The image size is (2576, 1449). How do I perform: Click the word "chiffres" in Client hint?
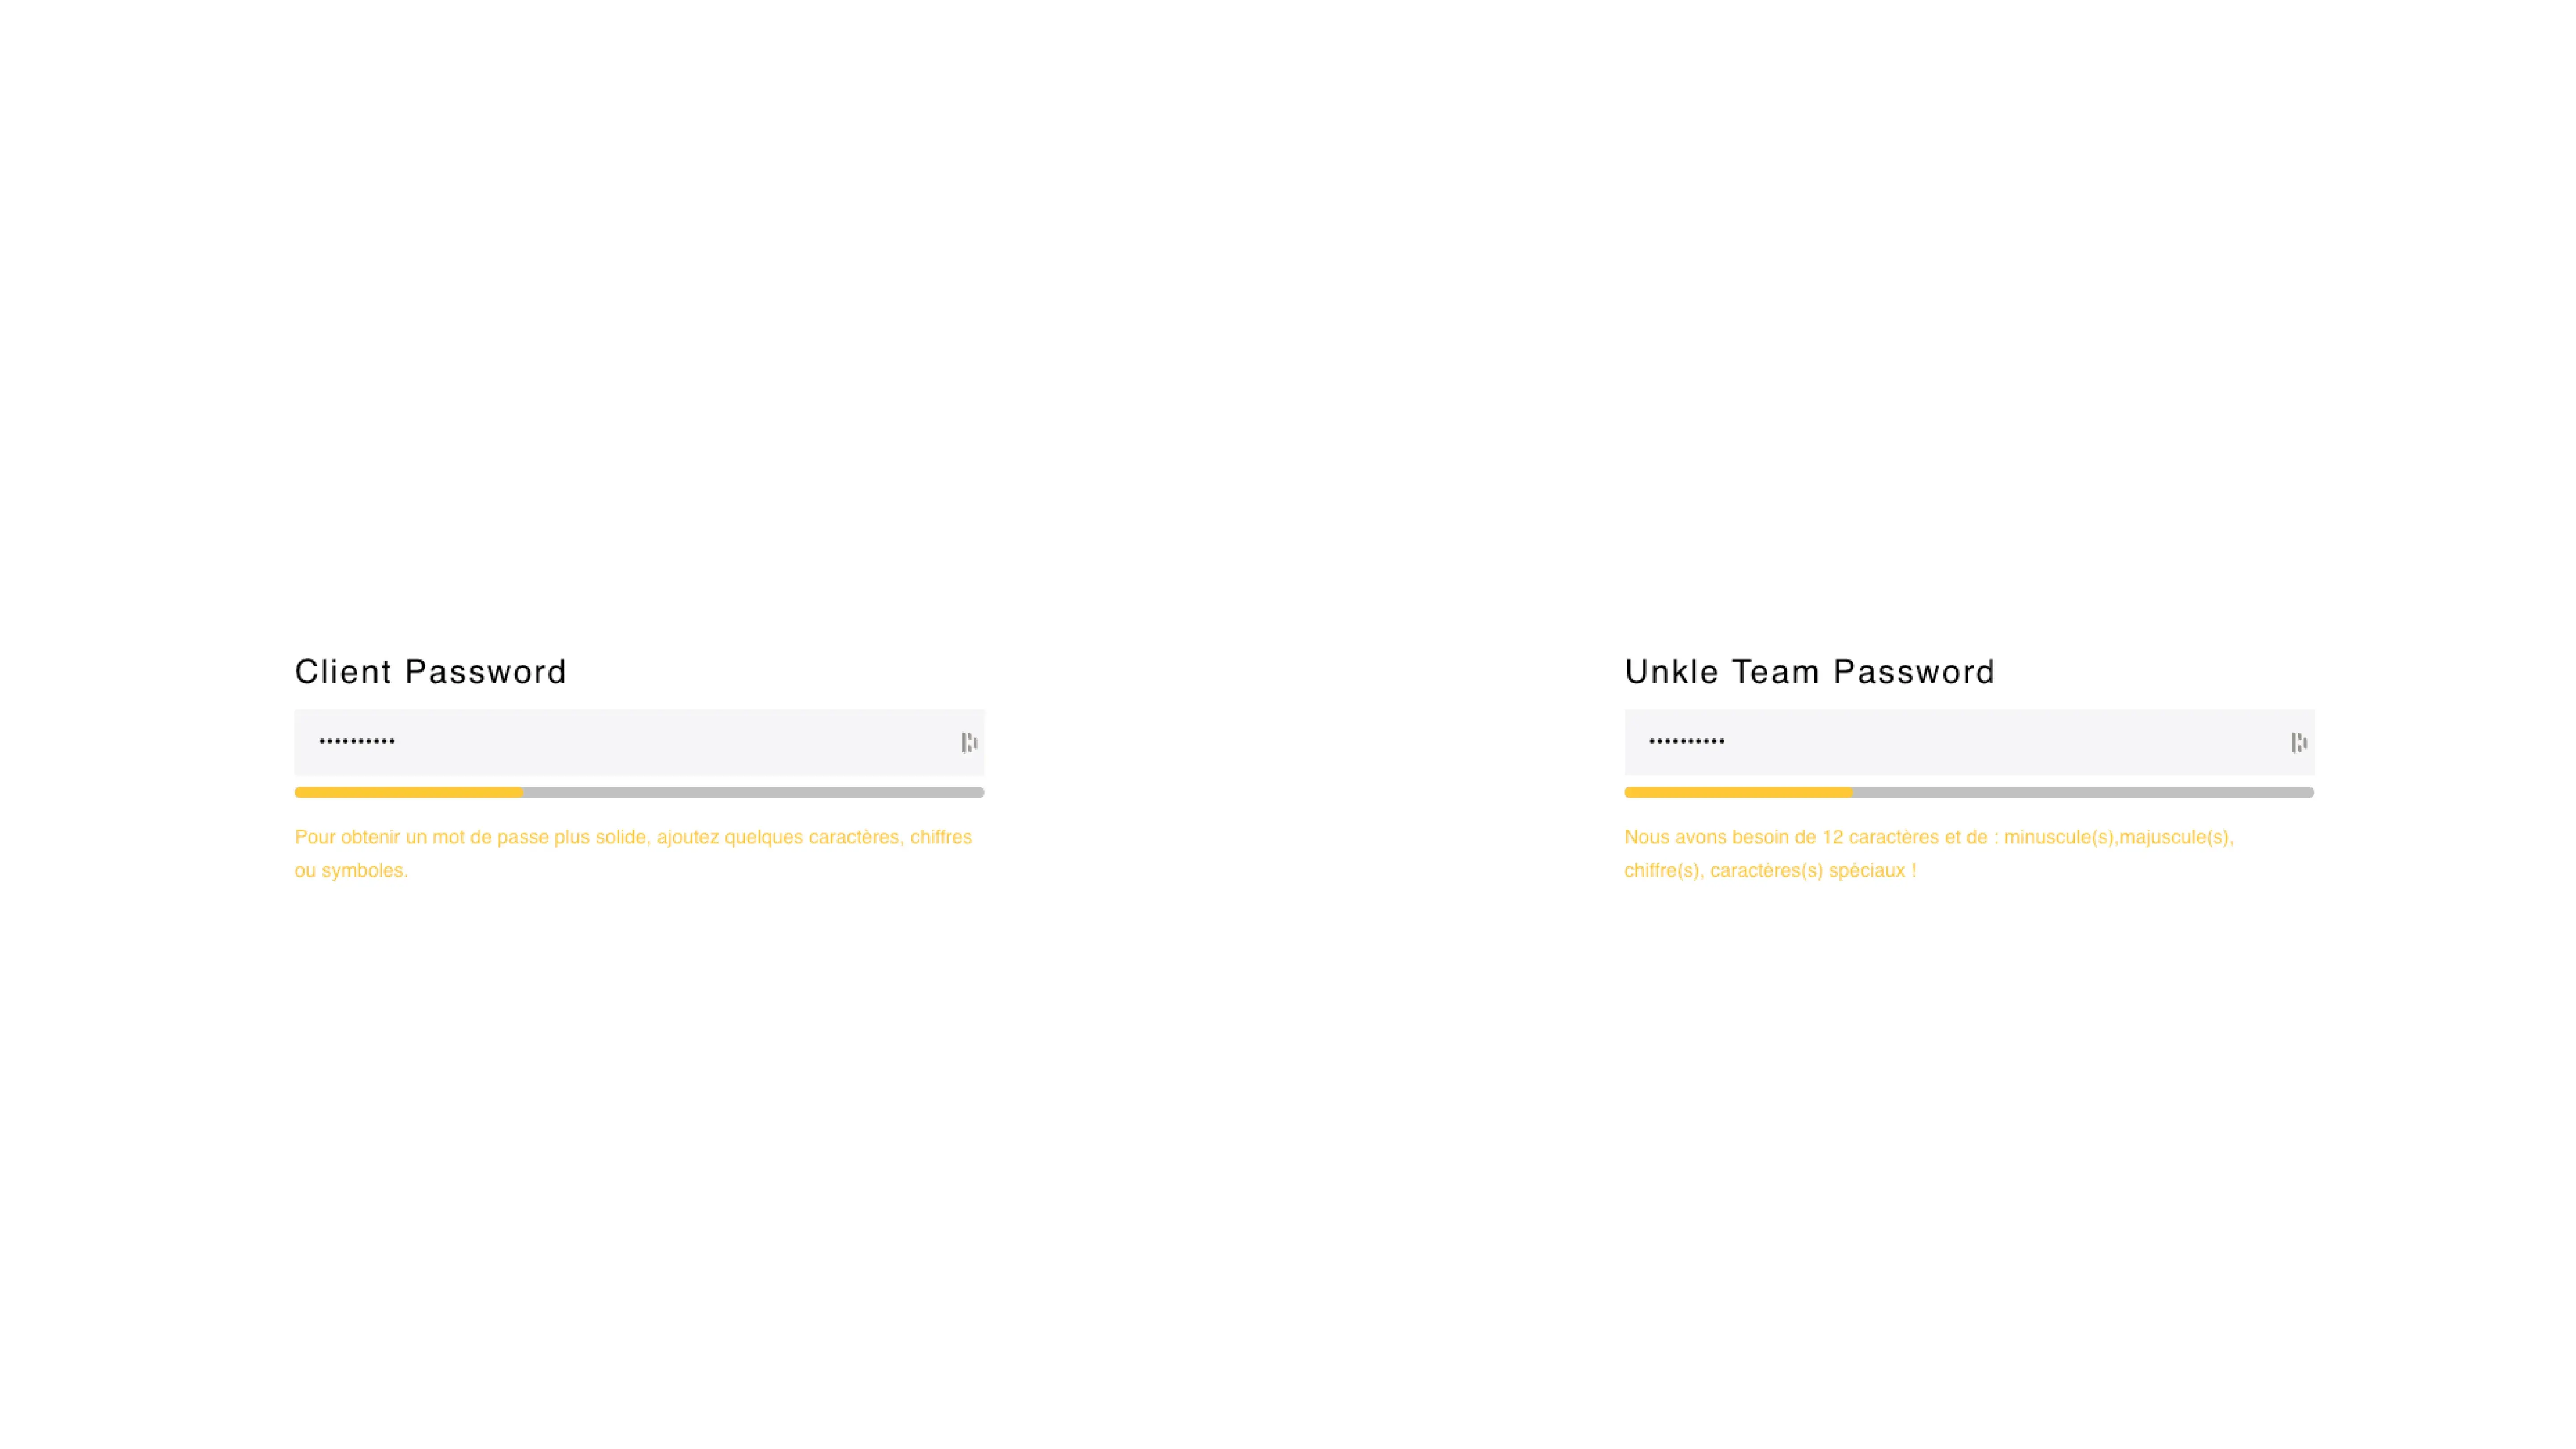(x=941, y=837)
